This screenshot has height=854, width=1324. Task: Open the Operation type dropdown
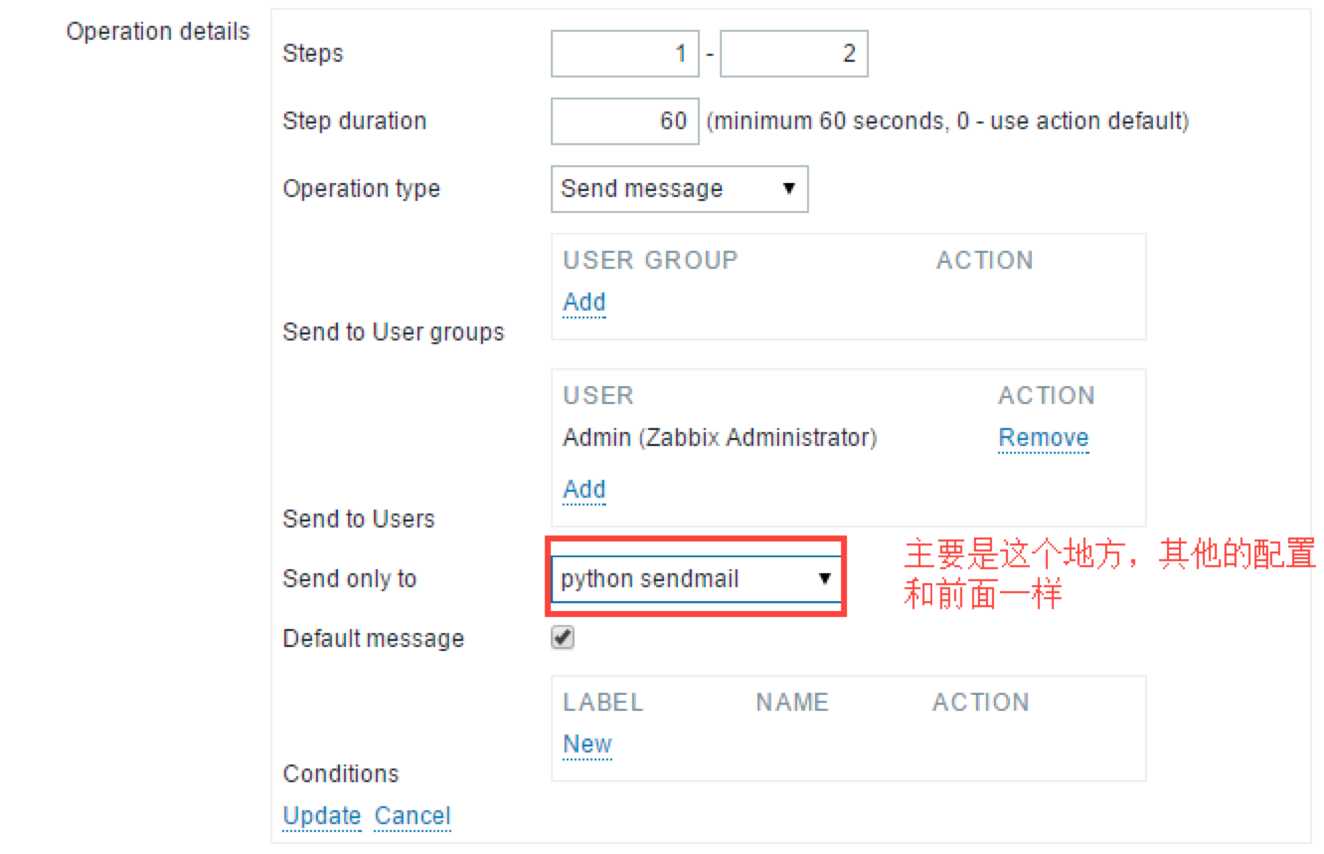tap(679, 189)
